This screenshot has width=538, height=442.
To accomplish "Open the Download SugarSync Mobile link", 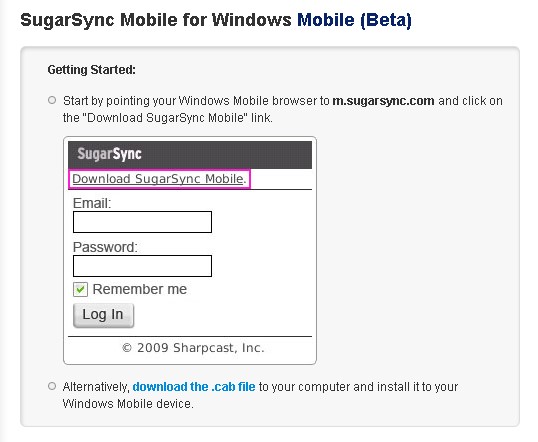I will coord(159,179).
